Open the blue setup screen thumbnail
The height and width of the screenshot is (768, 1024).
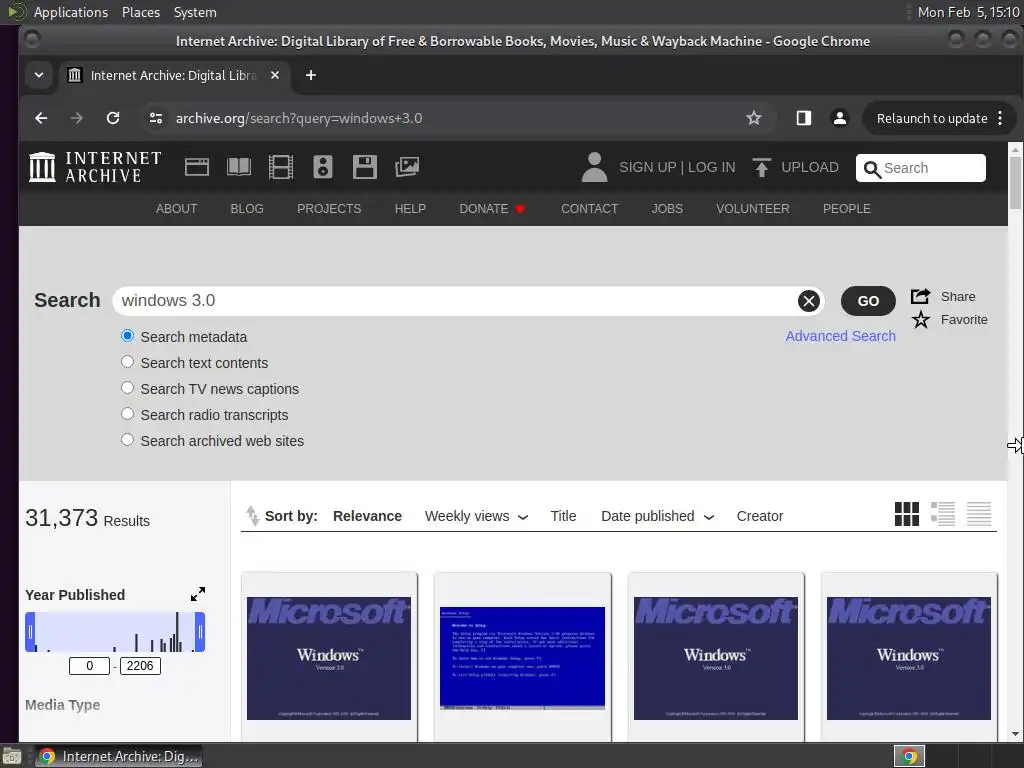click(522, 658)
